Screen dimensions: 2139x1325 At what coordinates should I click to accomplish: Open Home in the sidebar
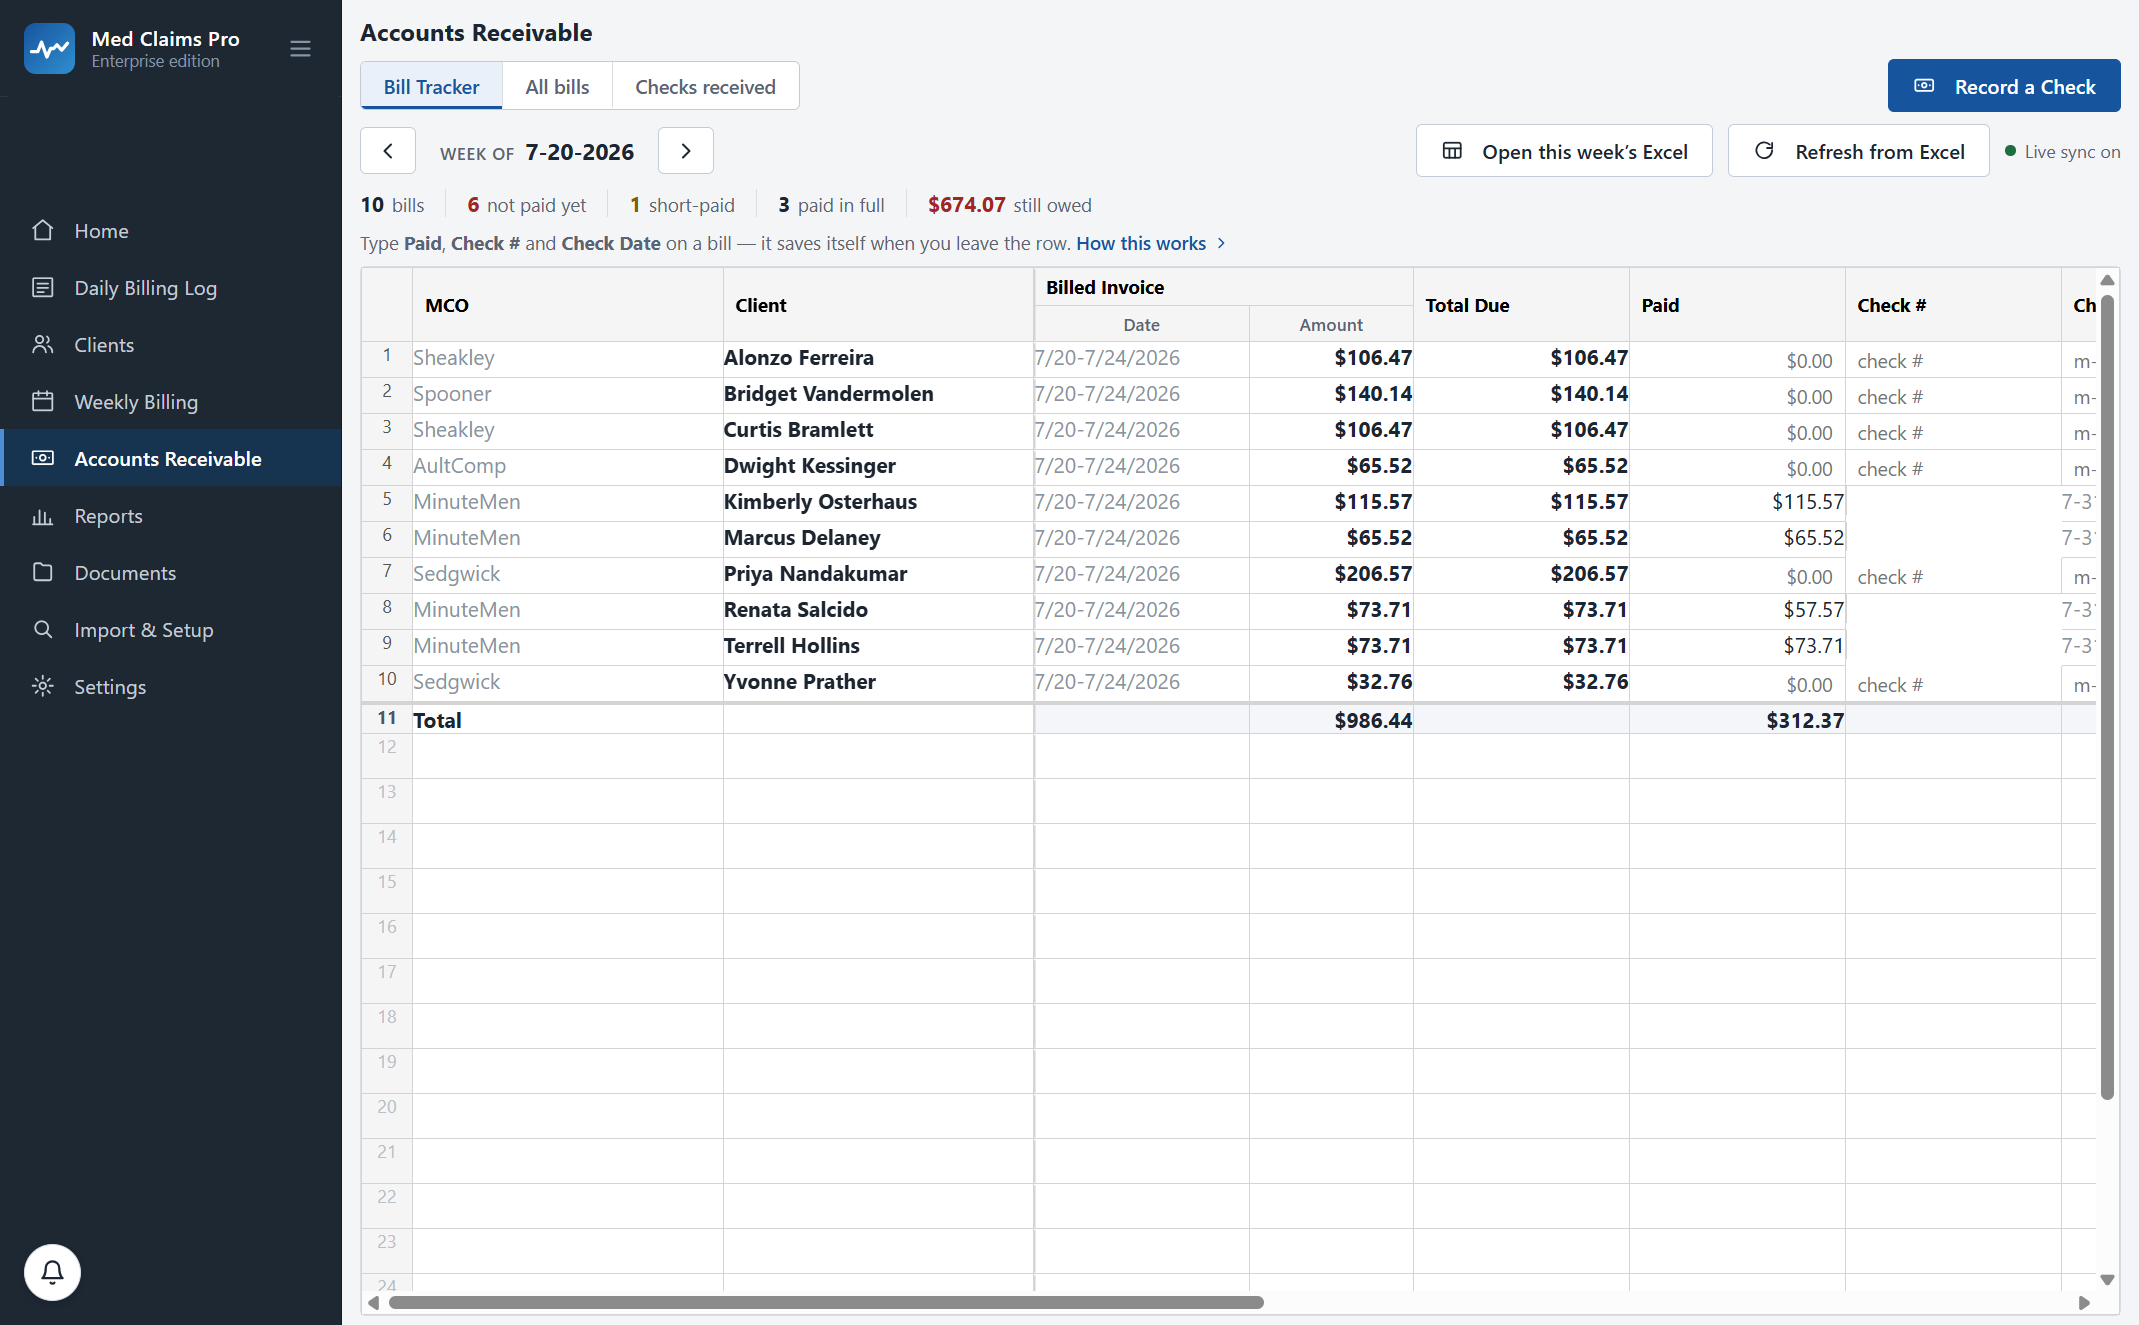pos(171,230)
